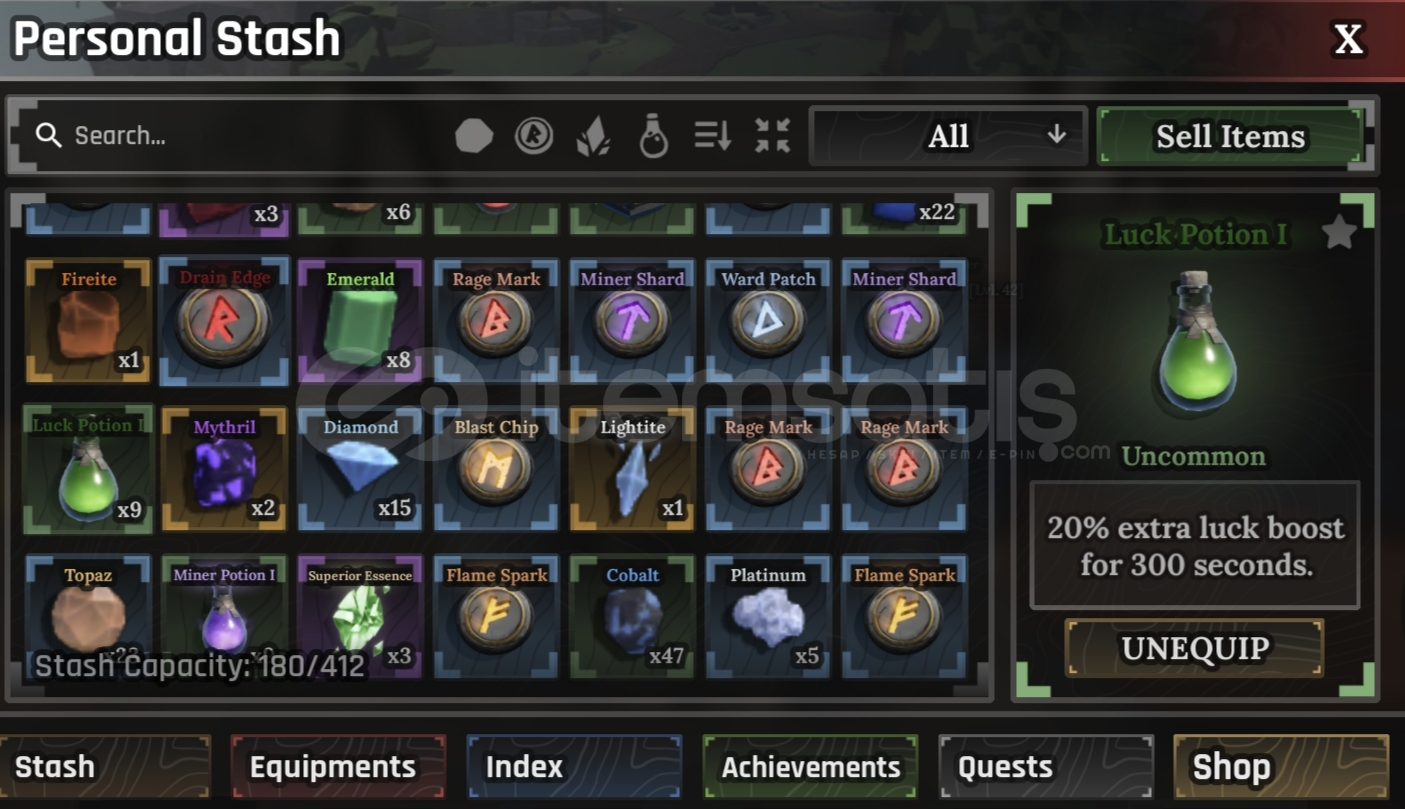Filter stash by ore icon
Viewport: 1405px width, 809px height.
coord(474,136)
